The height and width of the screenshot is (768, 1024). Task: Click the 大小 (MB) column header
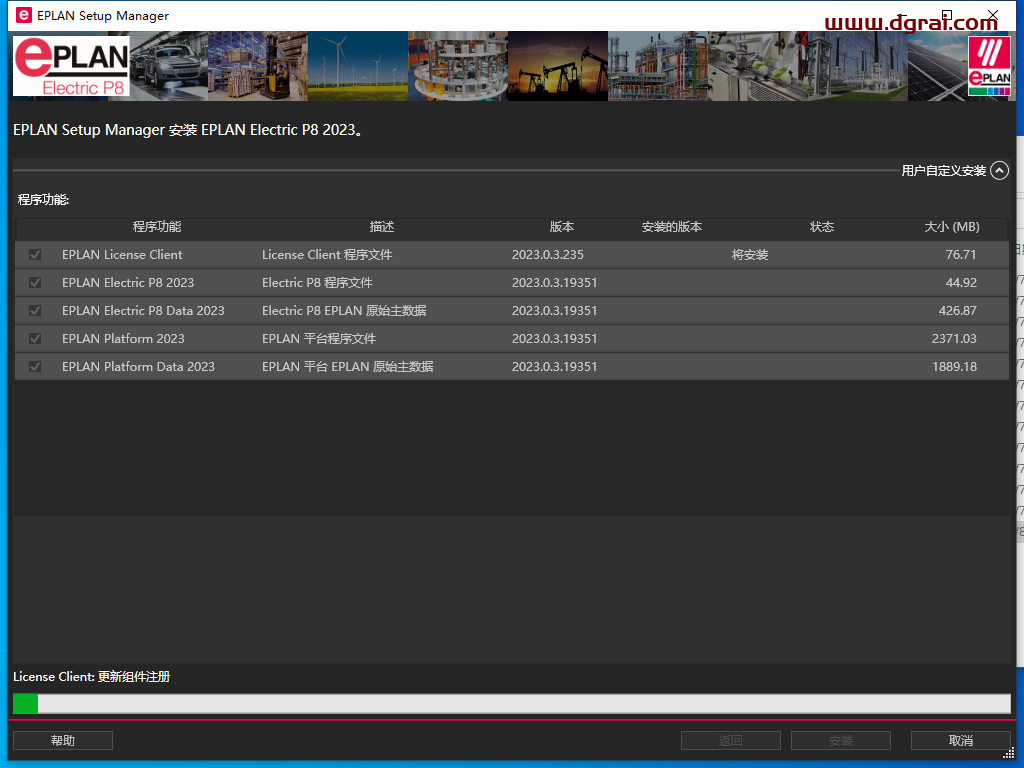click(952, 227)
